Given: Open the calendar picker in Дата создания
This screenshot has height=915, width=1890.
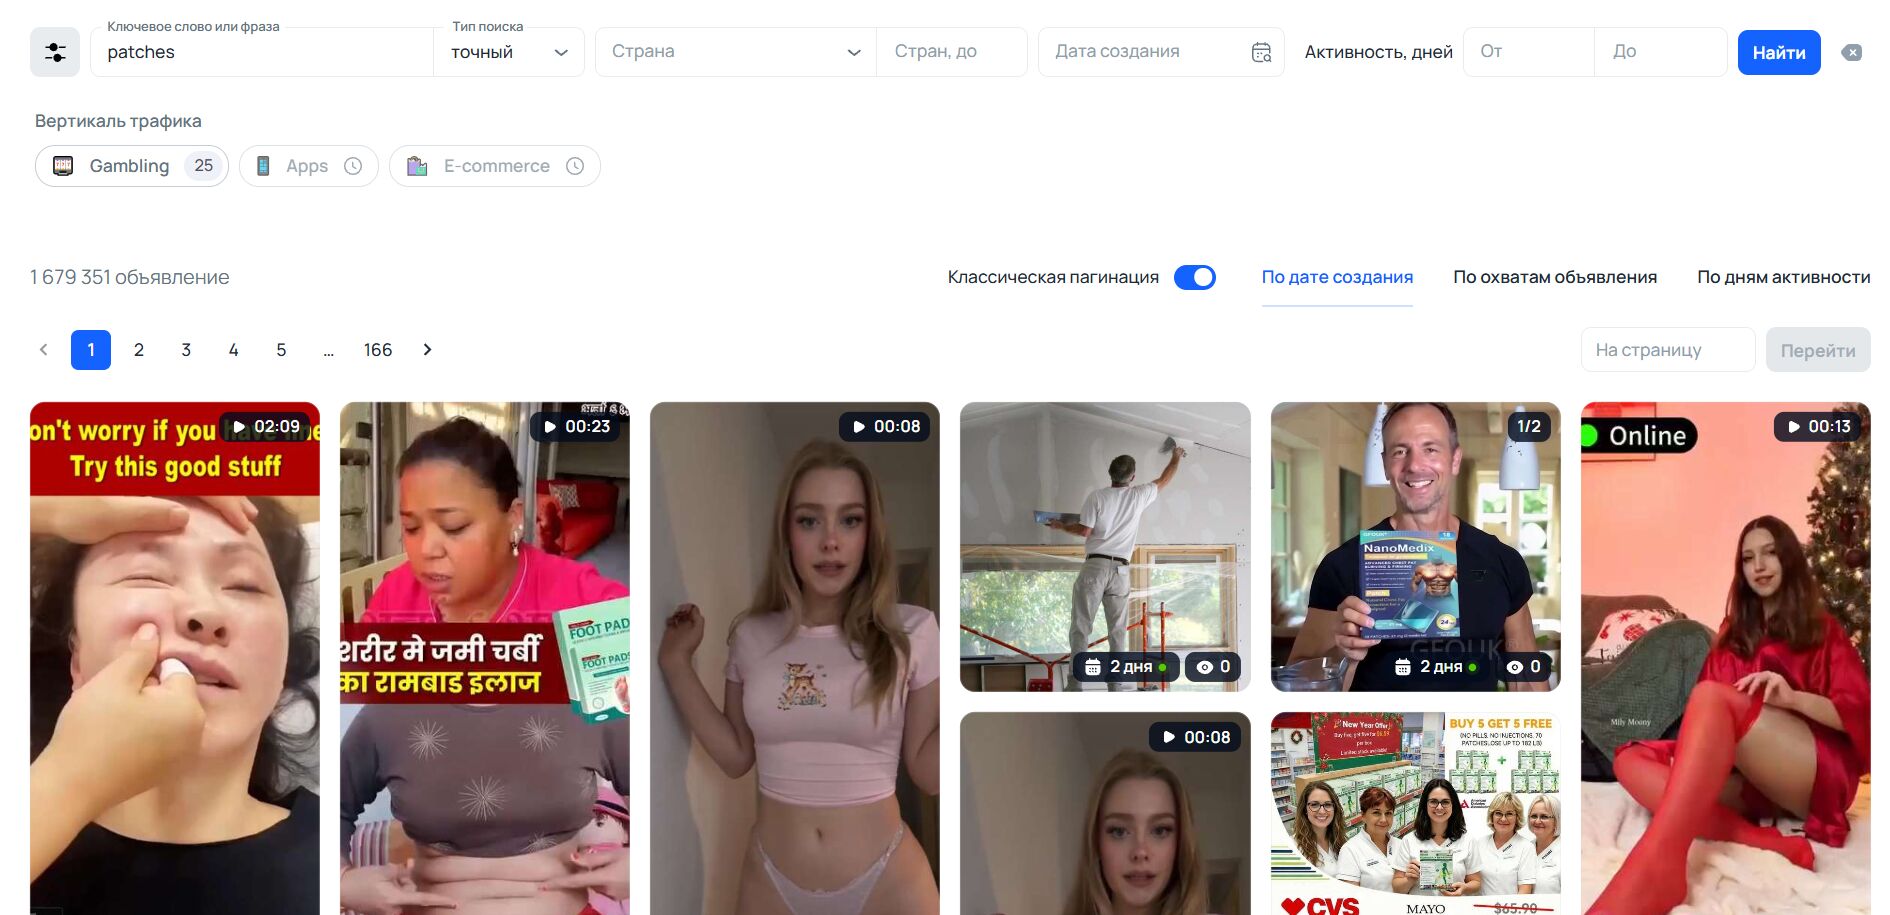Looking at the screenshot, I should click(1261, 52).
